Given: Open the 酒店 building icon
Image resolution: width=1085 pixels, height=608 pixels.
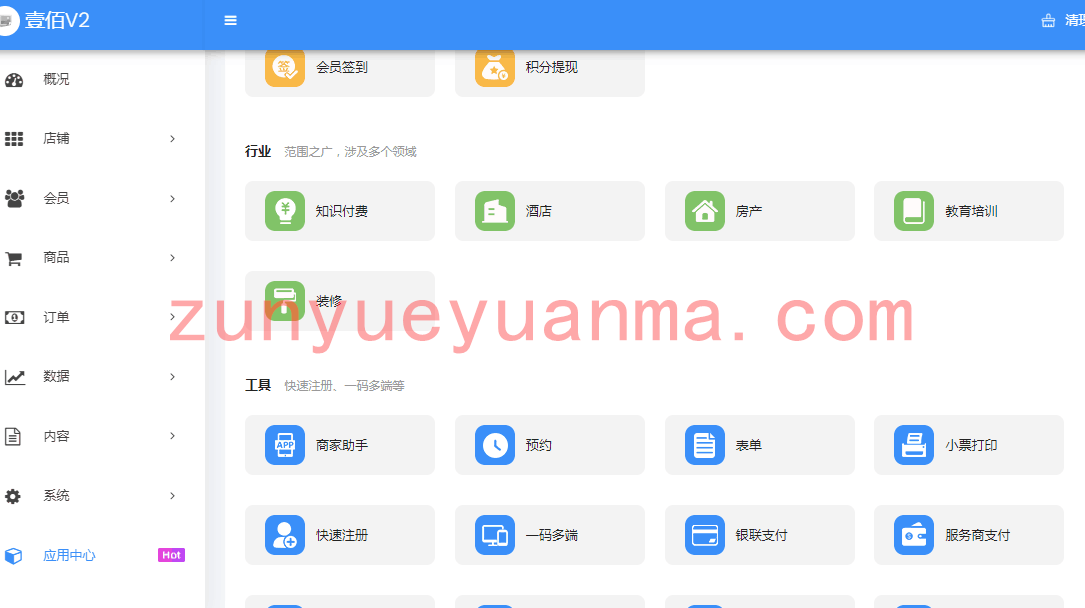Looking at the screenshot, I should click(495, 211).
